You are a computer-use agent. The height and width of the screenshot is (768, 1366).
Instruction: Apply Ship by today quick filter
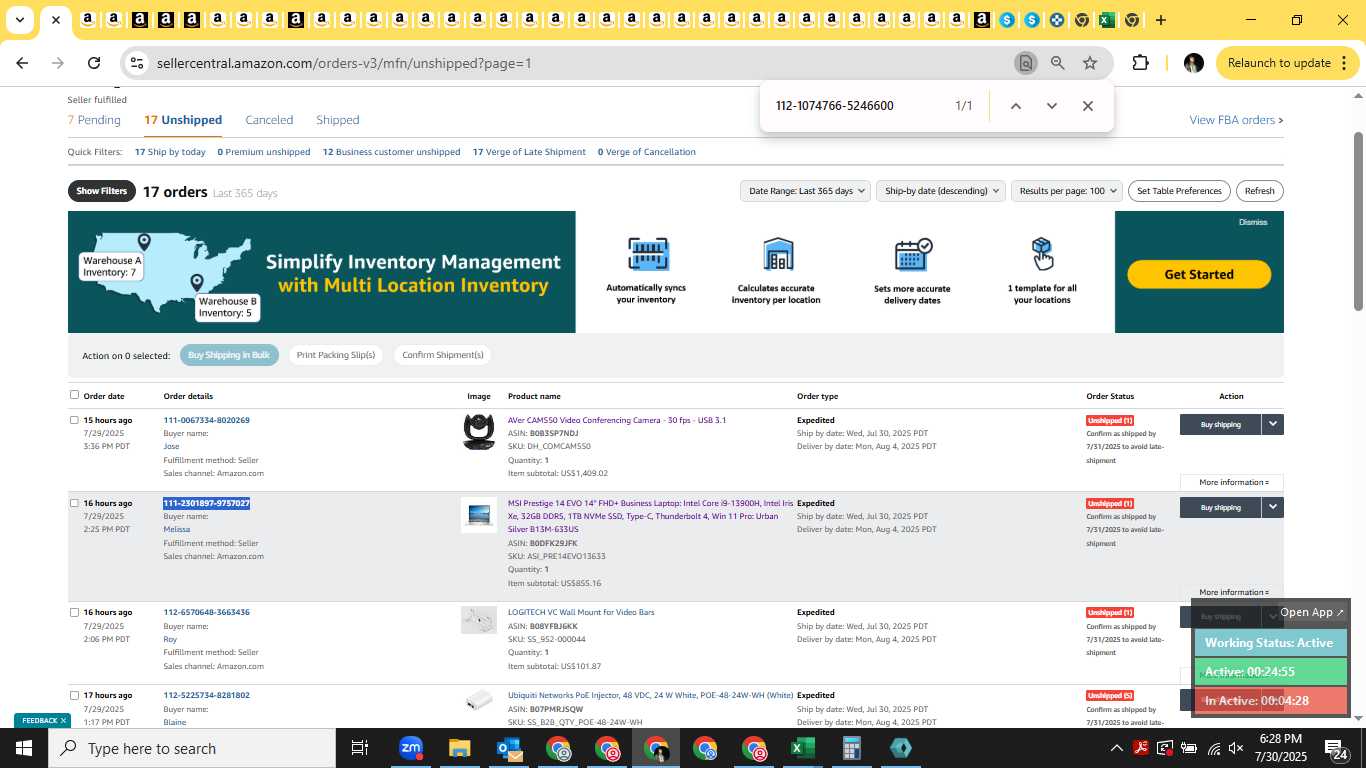click(170, 152)
